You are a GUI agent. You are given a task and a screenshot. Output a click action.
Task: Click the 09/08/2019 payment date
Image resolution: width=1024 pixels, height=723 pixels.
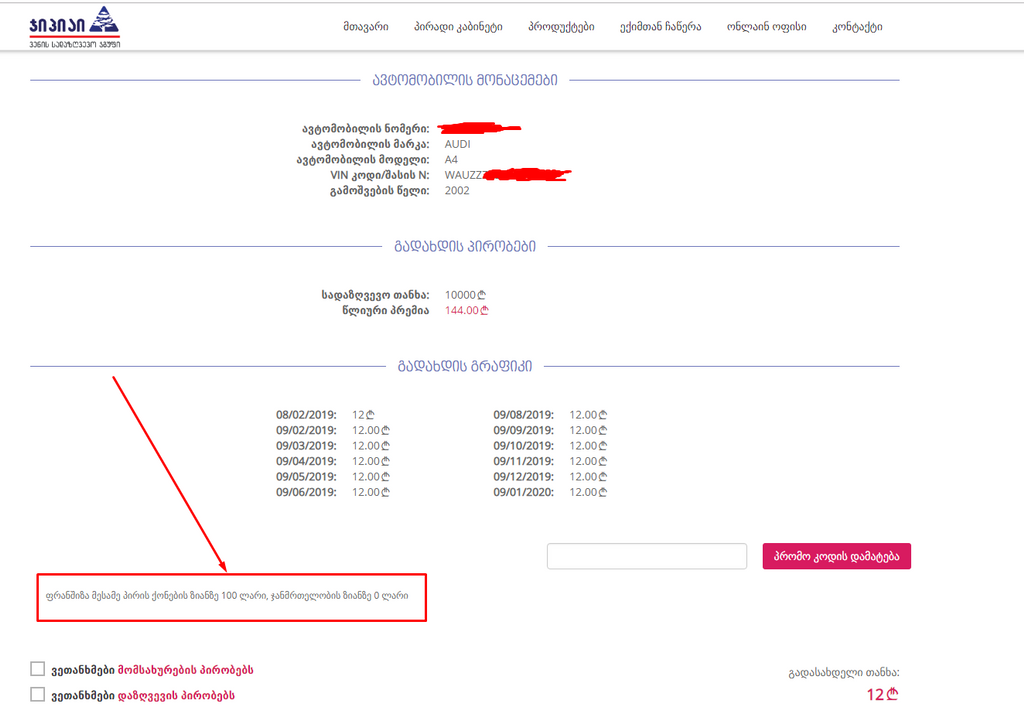click(x=524, y=415)
